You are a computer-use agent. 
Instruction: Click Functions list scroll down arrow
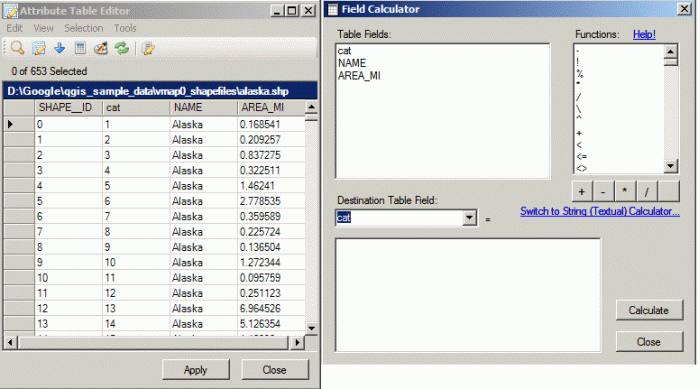click(x=671, y=166)
